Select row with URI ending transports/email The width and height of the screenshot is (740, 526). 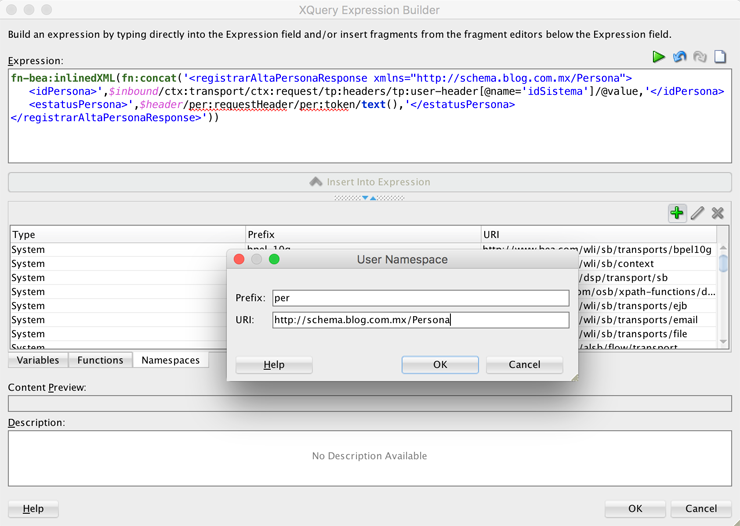click(x=363, y=320)
